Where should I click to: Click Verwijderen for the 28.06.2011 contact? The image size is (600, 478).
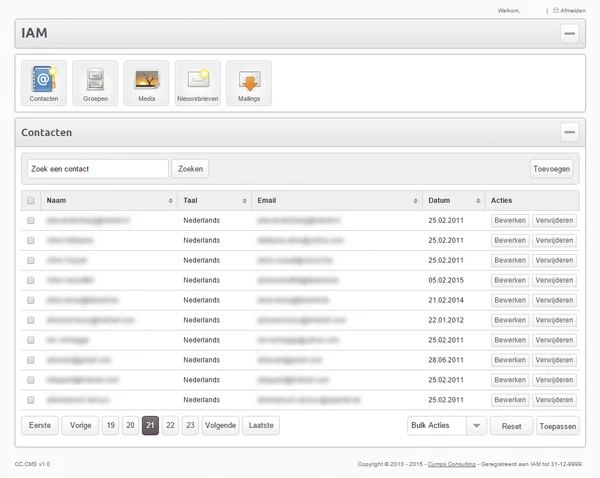(554, 360)
